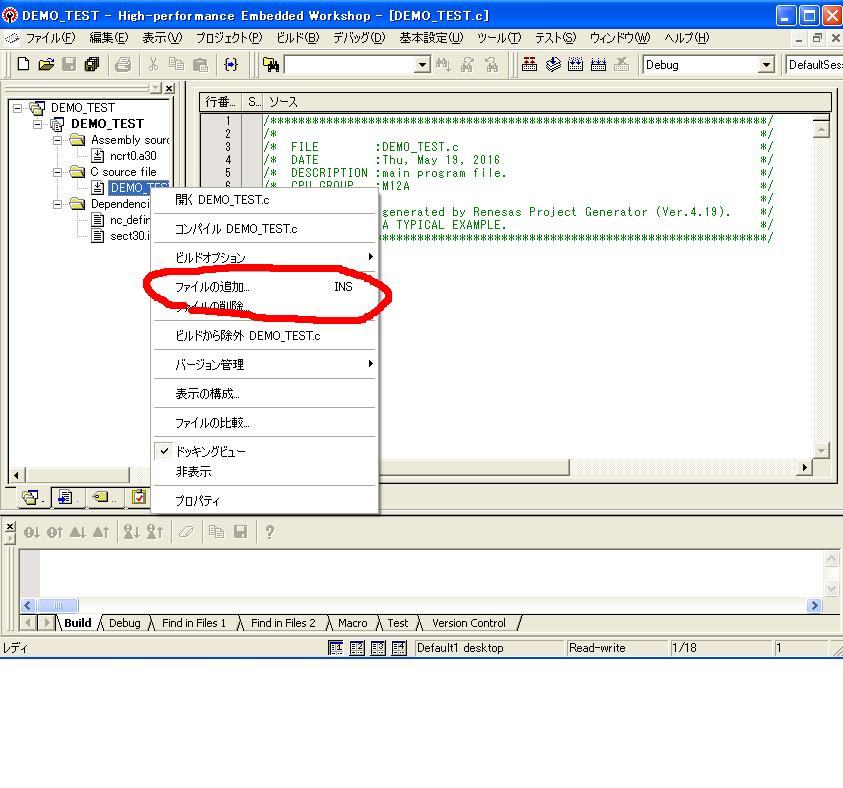This screenshot has width=843, height=788.
Task: Click the matching braces toolbar icon
Action: [x=232, y=65]
